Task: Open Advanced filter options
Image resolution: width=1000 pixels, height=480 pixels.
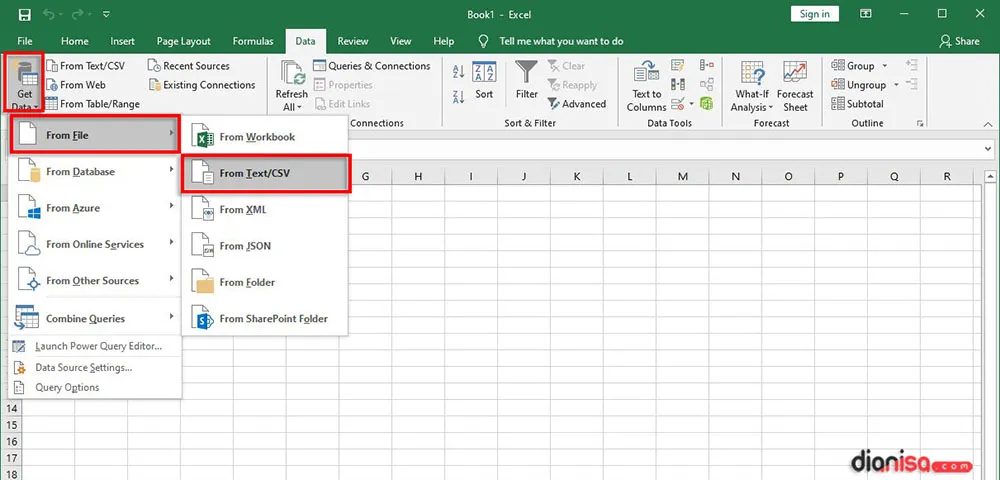Action: (577, 104)
